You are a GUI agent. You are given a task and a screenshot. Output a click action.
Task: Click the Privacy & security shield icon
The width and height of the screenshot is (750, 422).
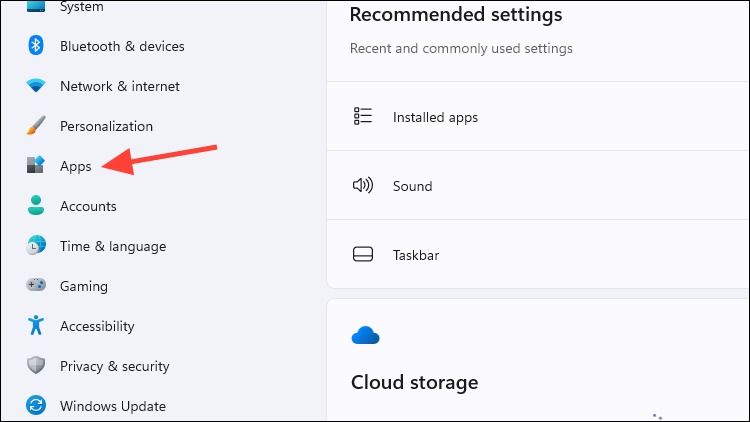(x=36, y=366)
